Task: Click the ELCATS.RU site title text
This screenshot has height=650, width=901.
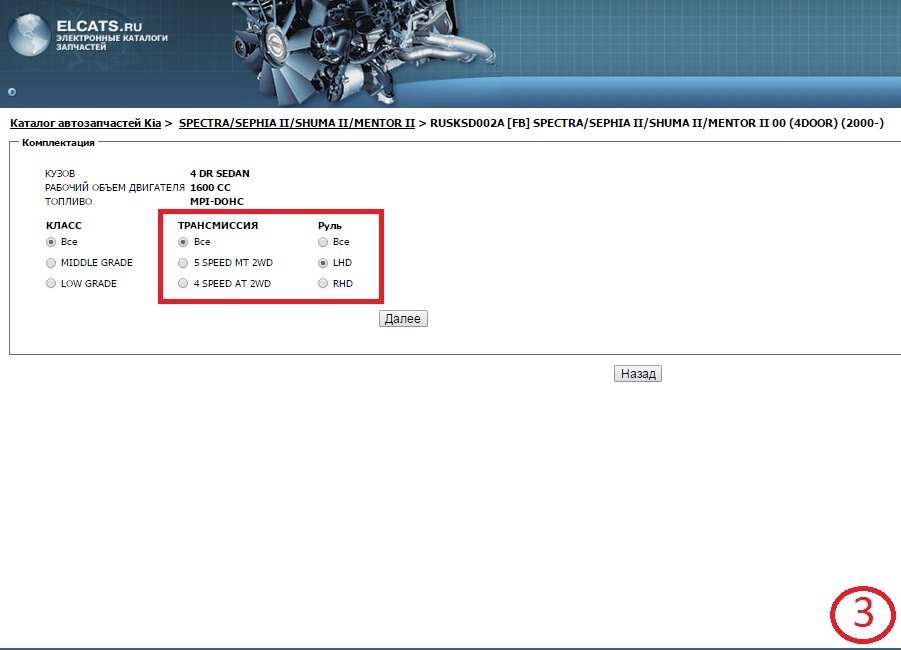Action: 99,26
